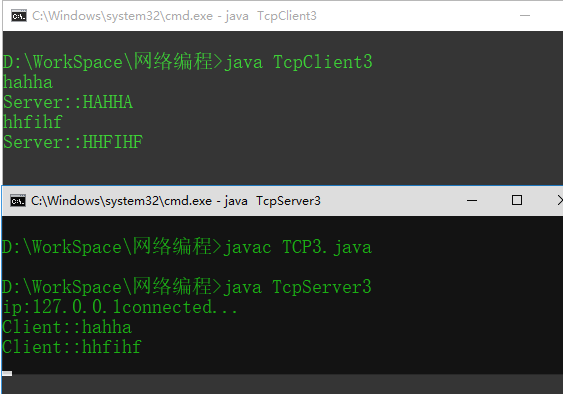Click the 'javac TCP3.java' command line
563x394 pixels.
187,247
